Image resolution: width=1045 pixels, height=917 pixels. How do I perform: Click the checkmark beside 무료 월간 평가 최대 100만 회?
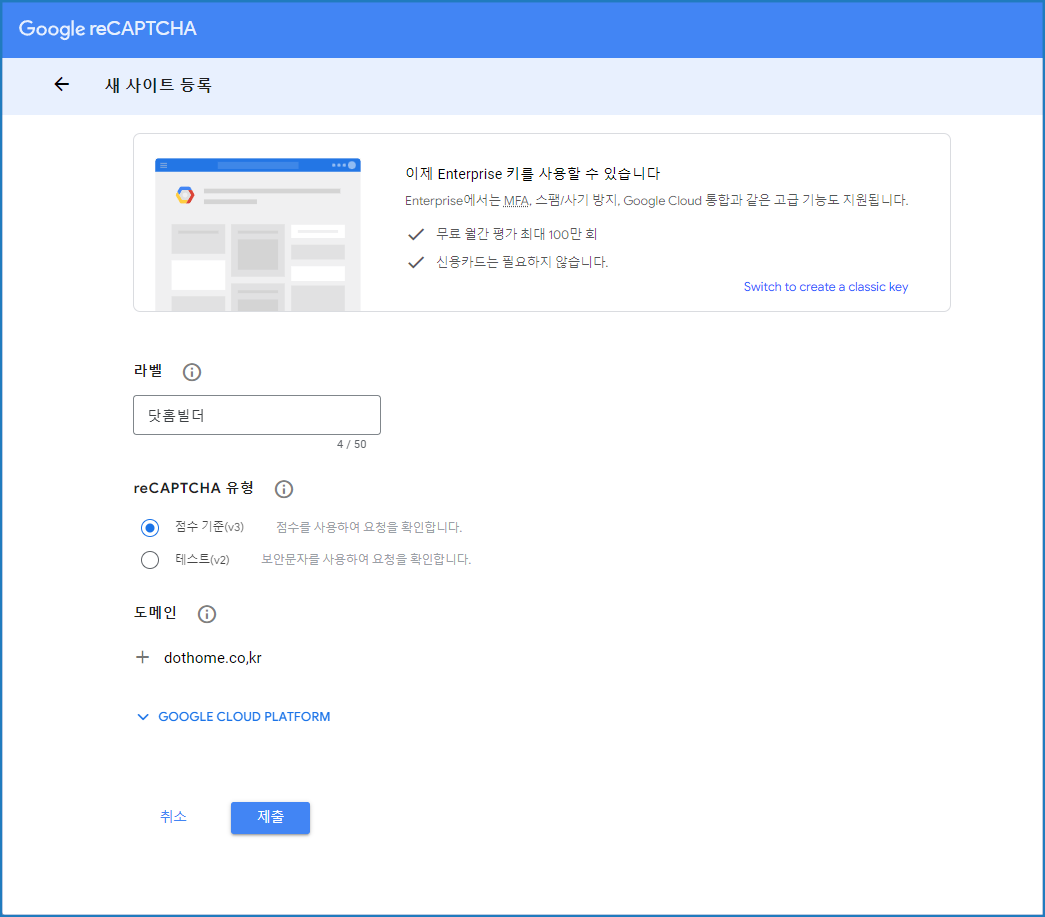(416, 234)
